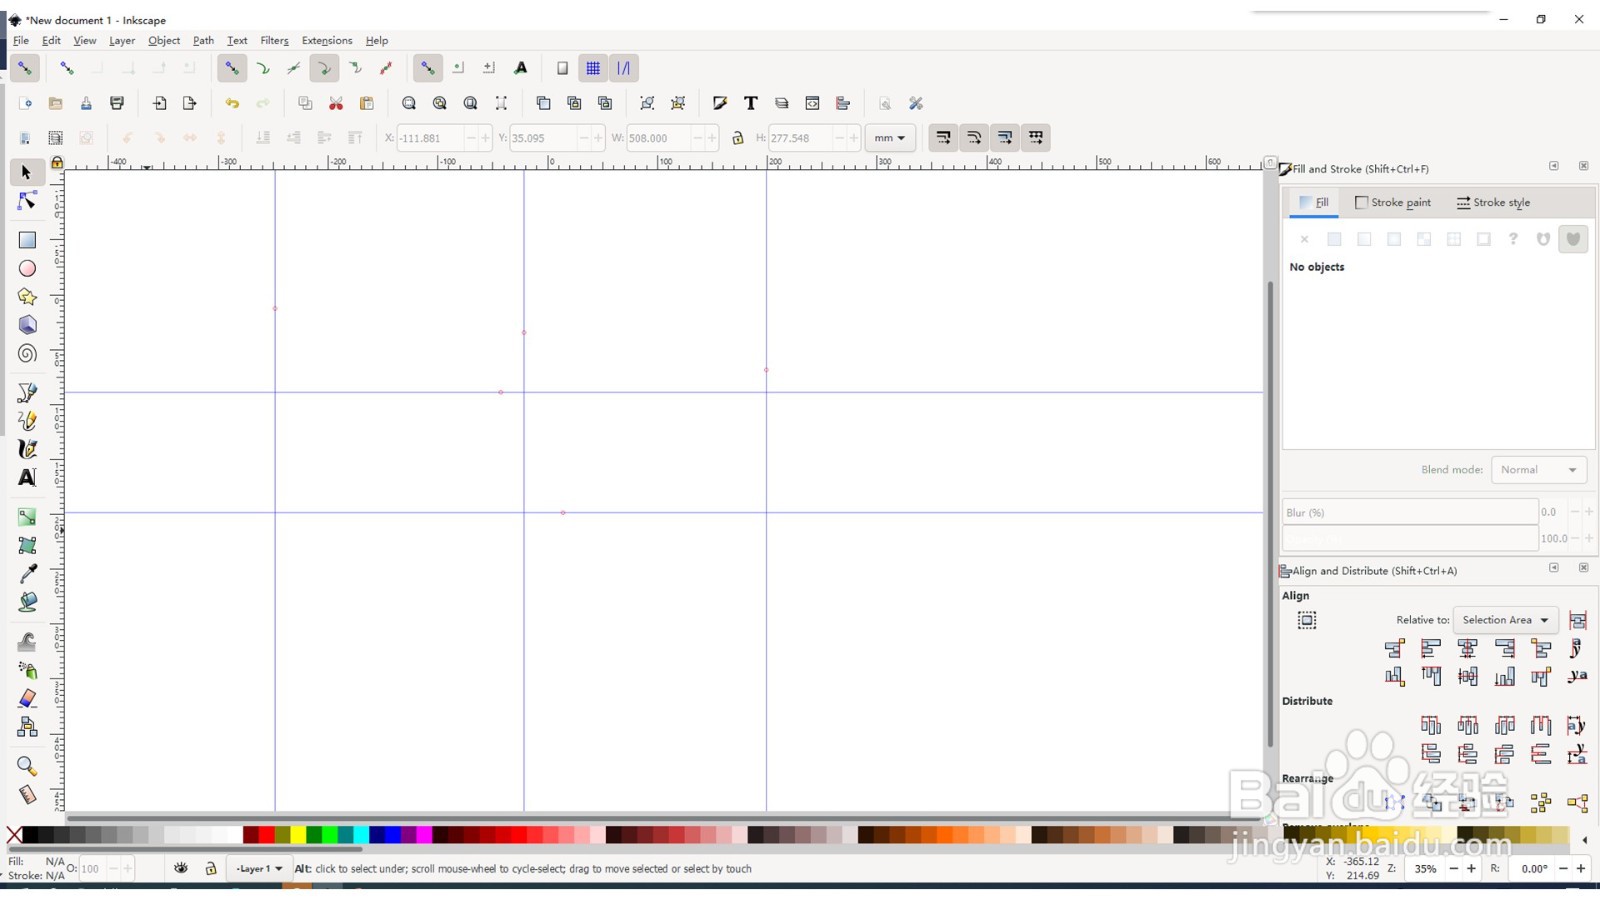This screenshot has height=900, width=1600.
Task: Switch to the Stroke style tab
Action: point(1493,202)
